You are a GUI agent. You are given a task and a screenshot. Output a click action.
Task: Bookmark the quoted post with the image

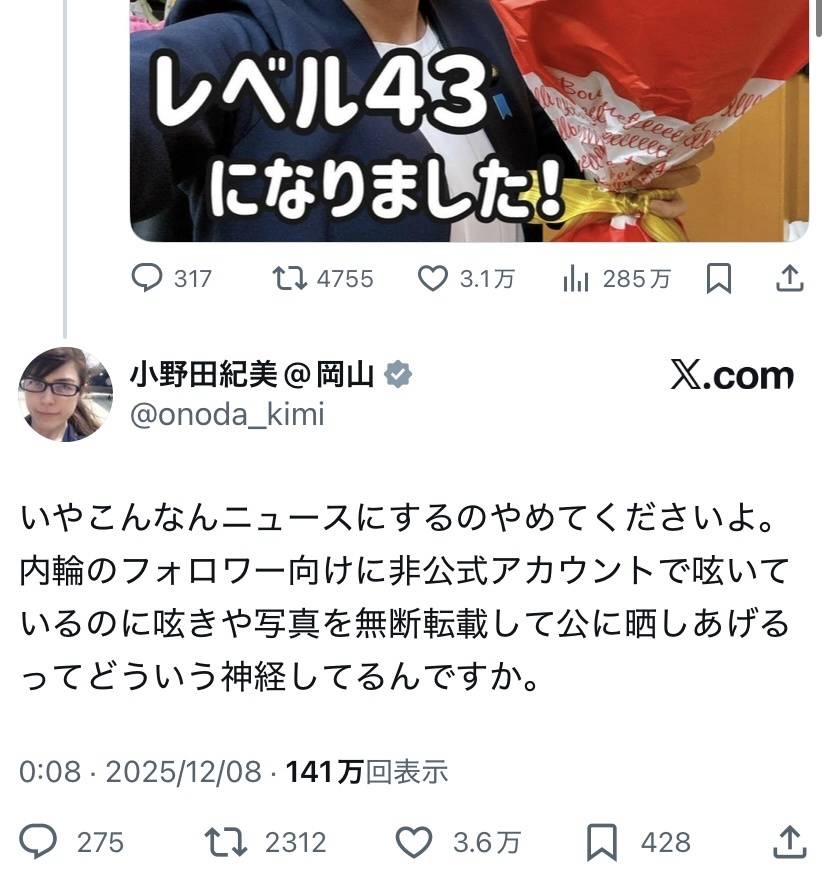(719, 279)
